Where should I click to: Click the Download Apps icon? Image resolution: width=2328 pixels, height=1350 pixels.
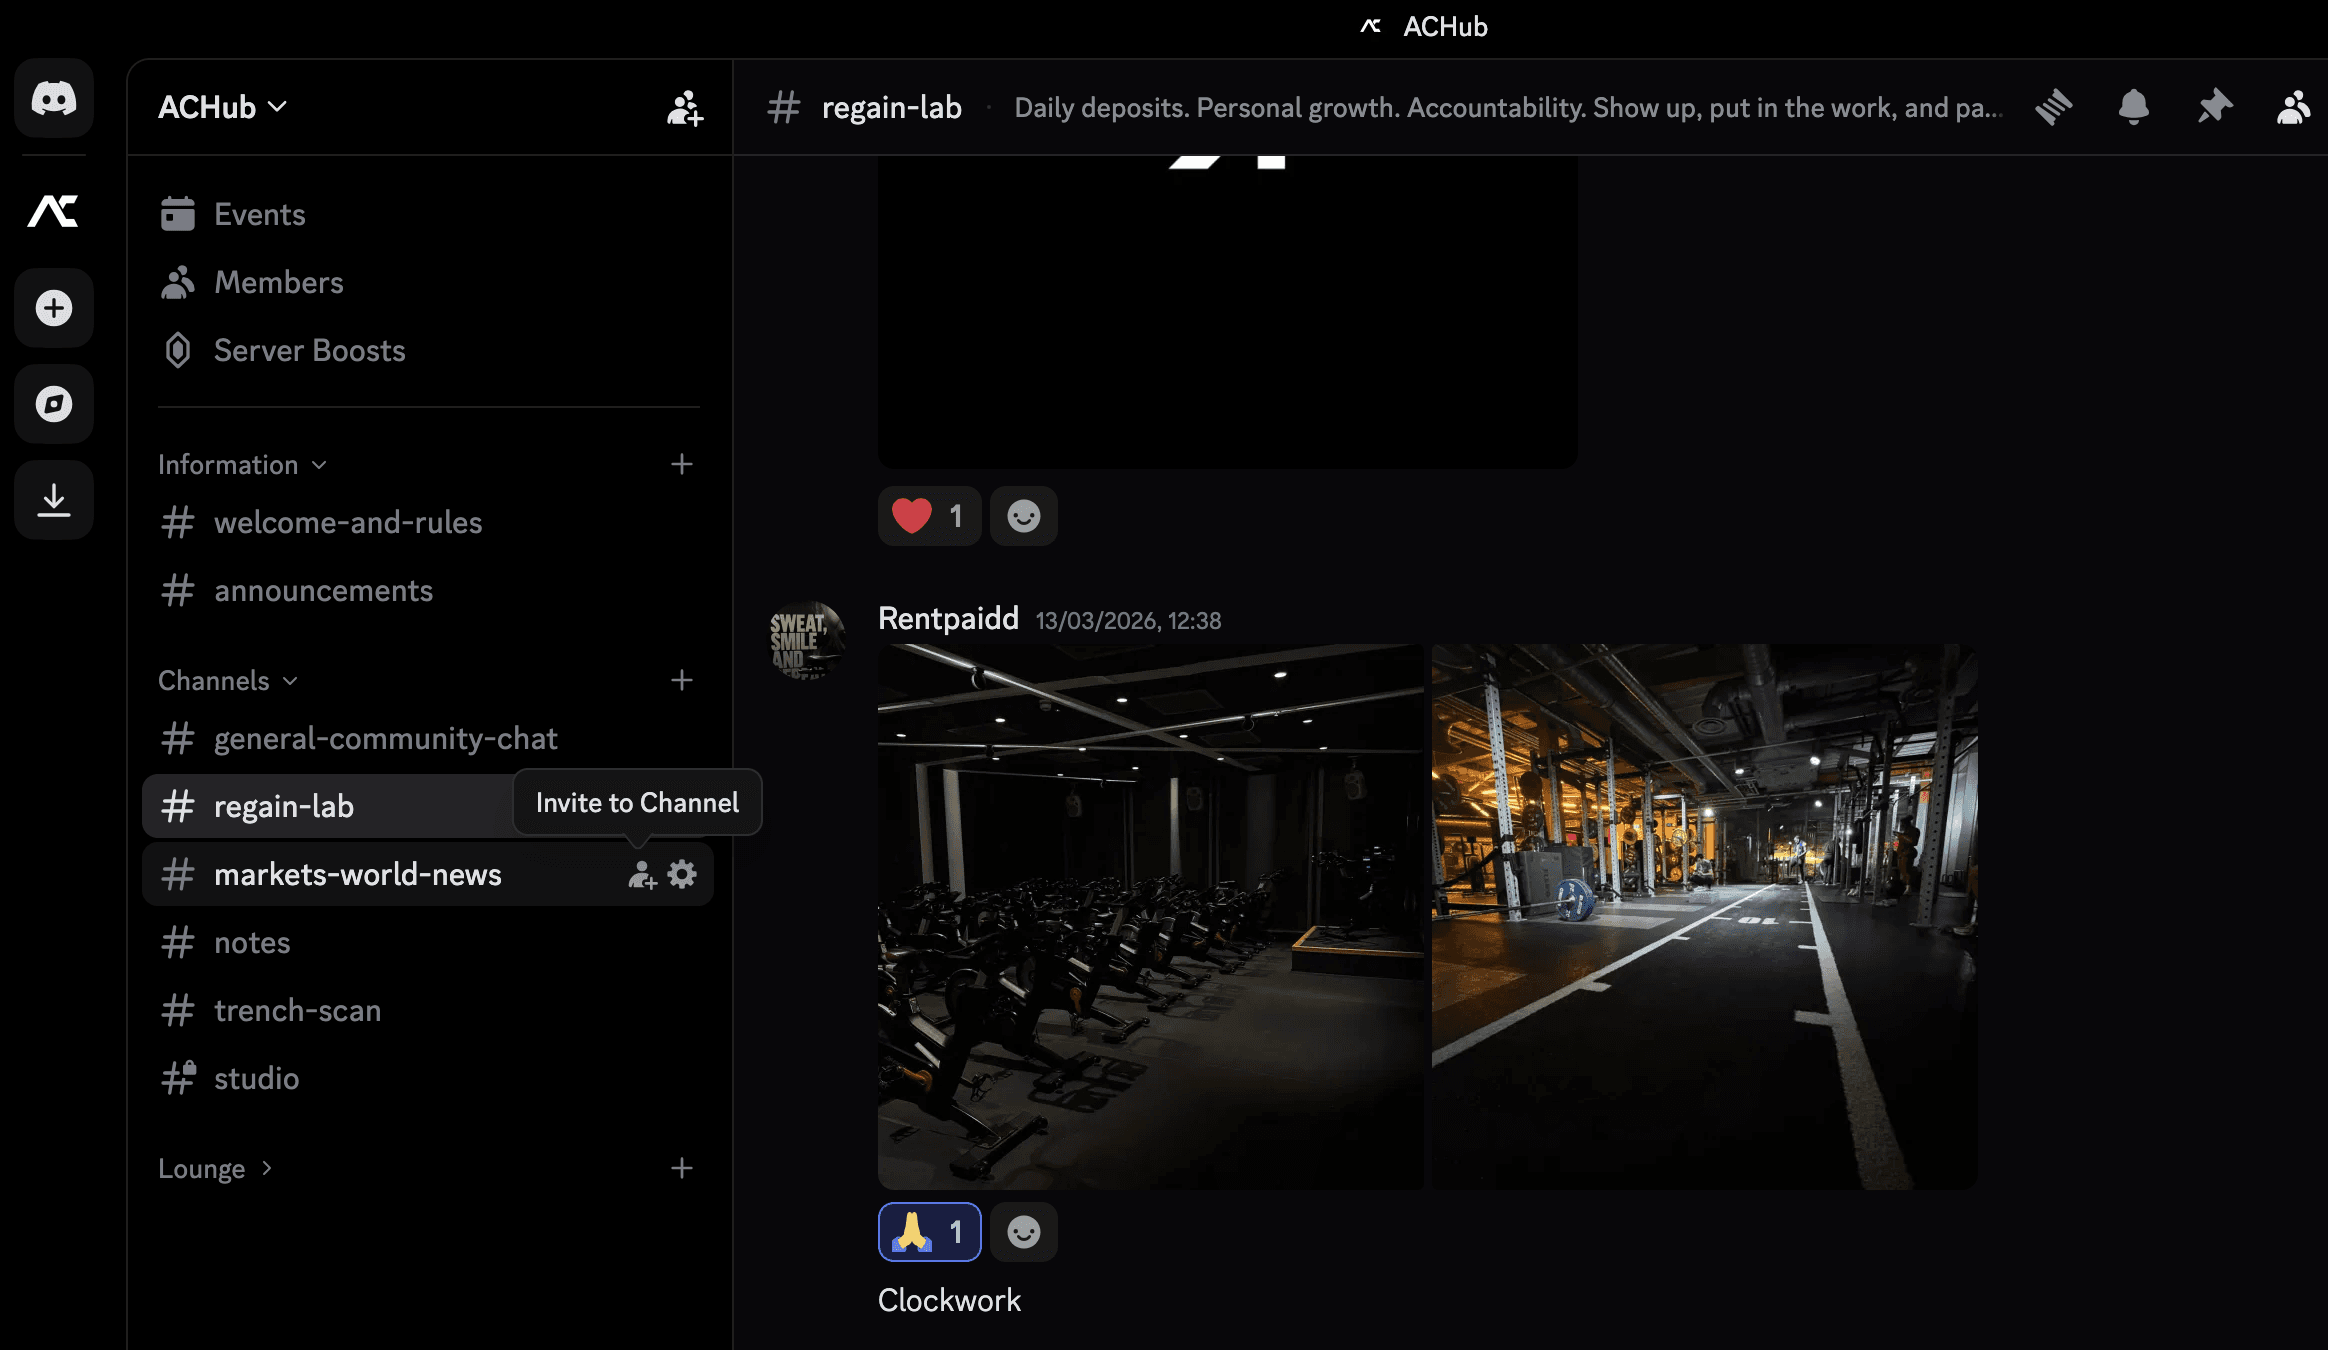point(54,500)
